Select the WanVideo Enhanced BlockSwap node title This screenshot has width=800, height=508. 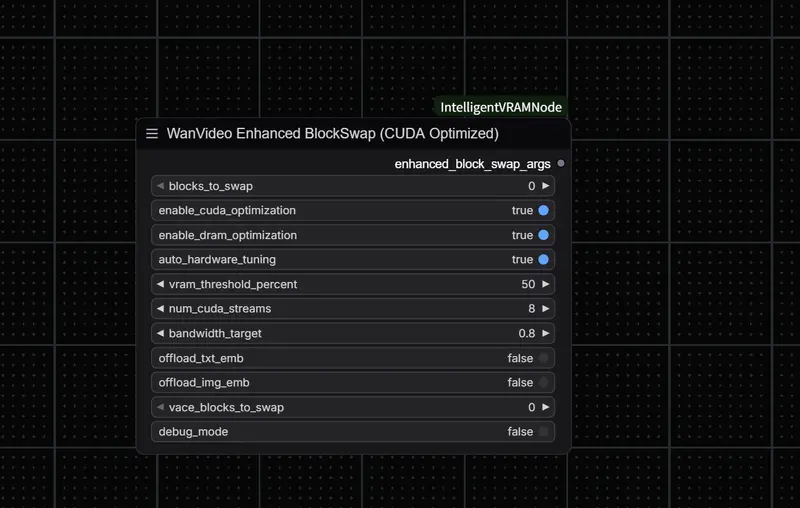coord(333,134)
